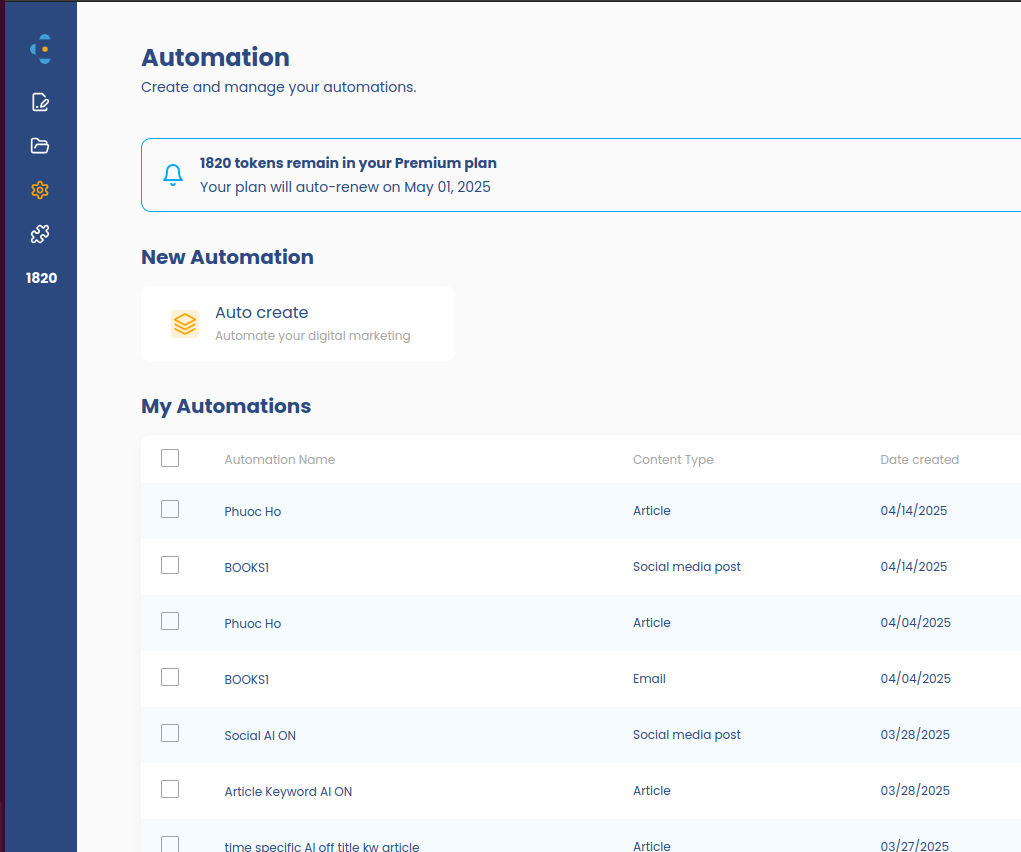Click the Automation Name column header
The height and width of the screenshot is (852, 1021).
pos(279,460)
